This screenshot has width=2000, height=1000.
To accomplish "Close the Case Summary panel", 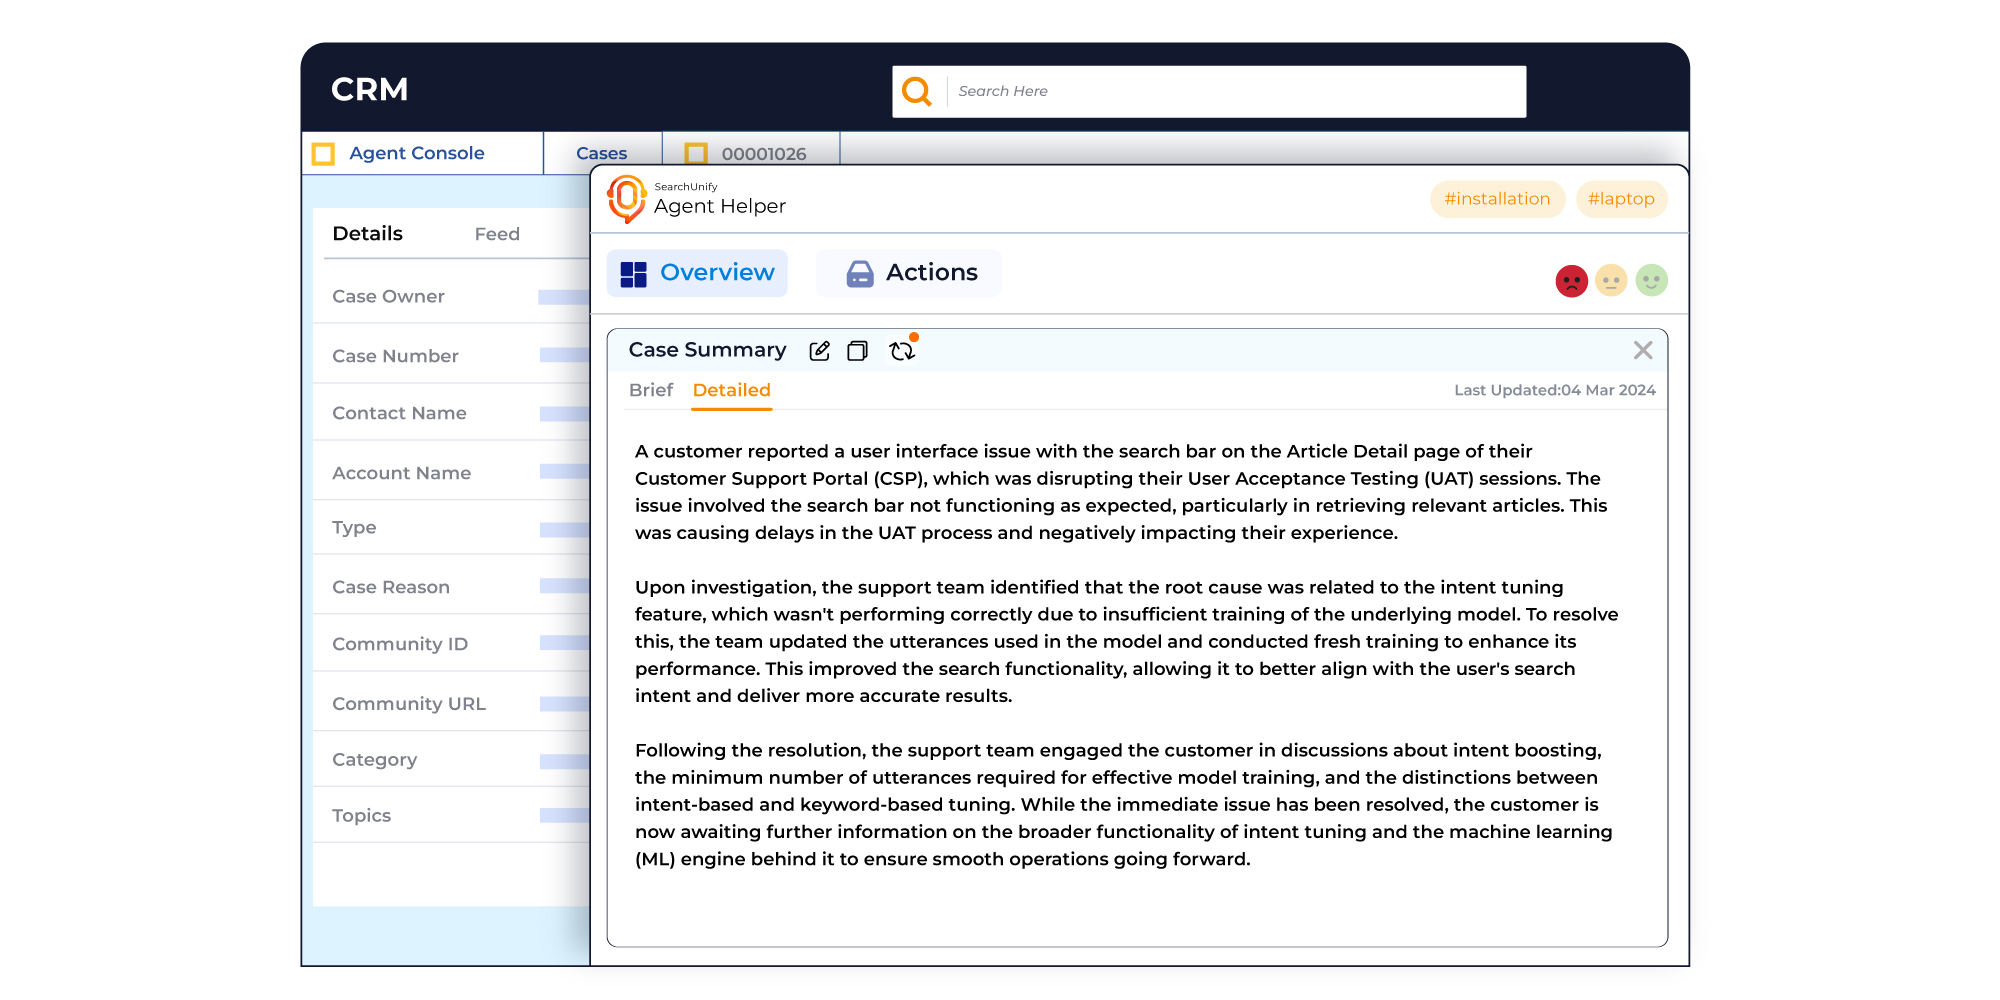I will pyautogui.click(x=1643, y=350).
